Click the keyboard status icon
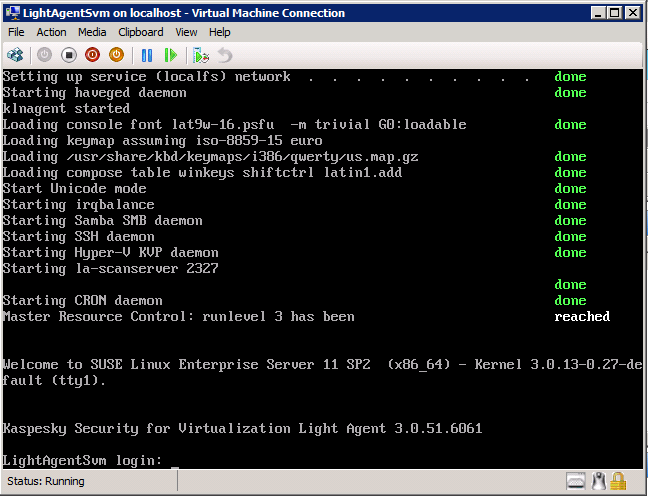This screenshot has height=496, width=648. pyautogui.click(x=575, y=481)
